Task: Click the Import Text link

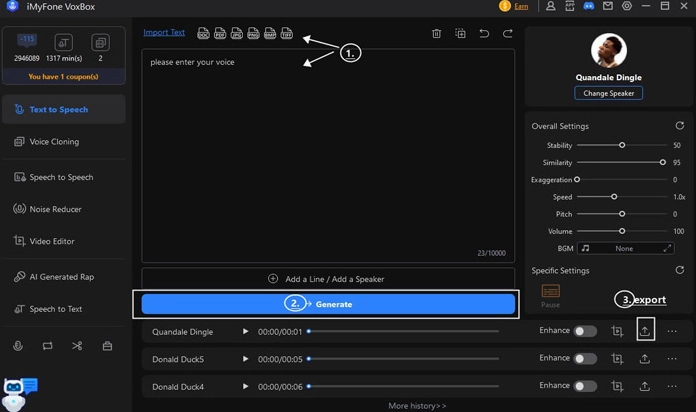Action: pyautogui.click(x=164, y=32)
